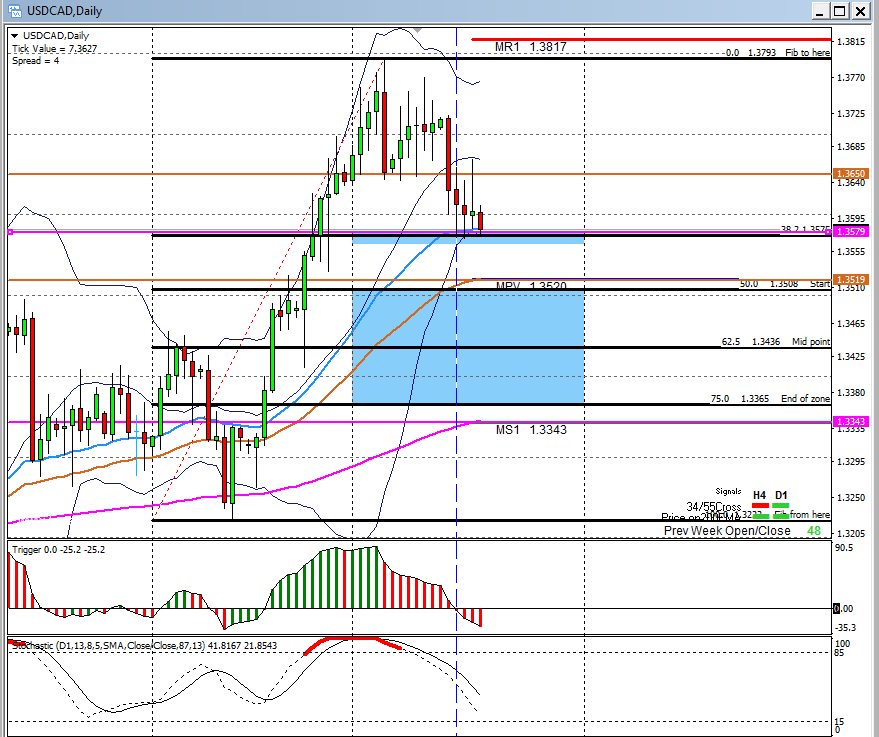The image size is (879, 737).
Task: Click the "50.0 1.3508 Start" fib label
Action: (785, 284)
